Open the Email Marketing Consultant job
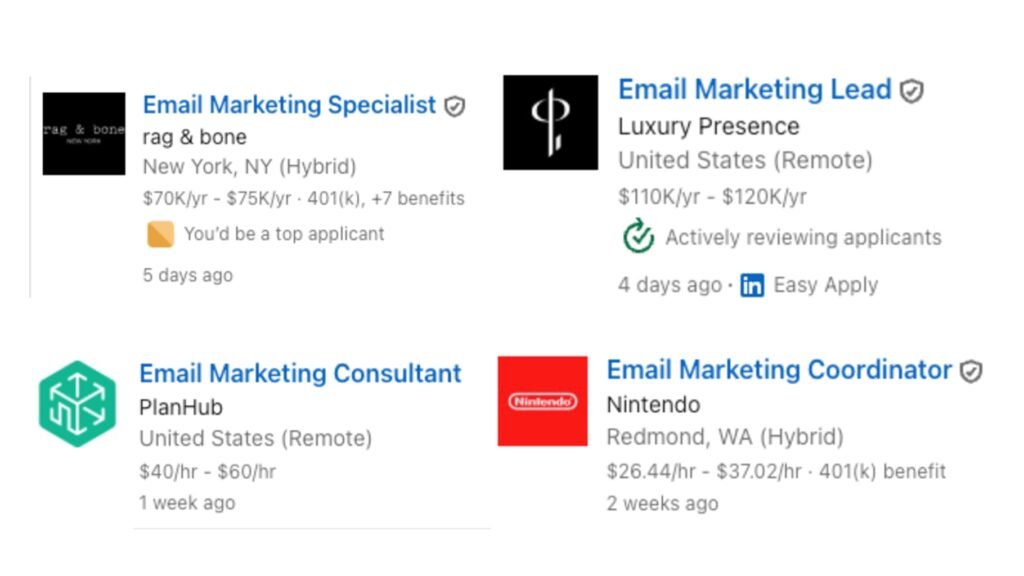The height and width of the screenshot is (576, 1024). tap(300, 373)
